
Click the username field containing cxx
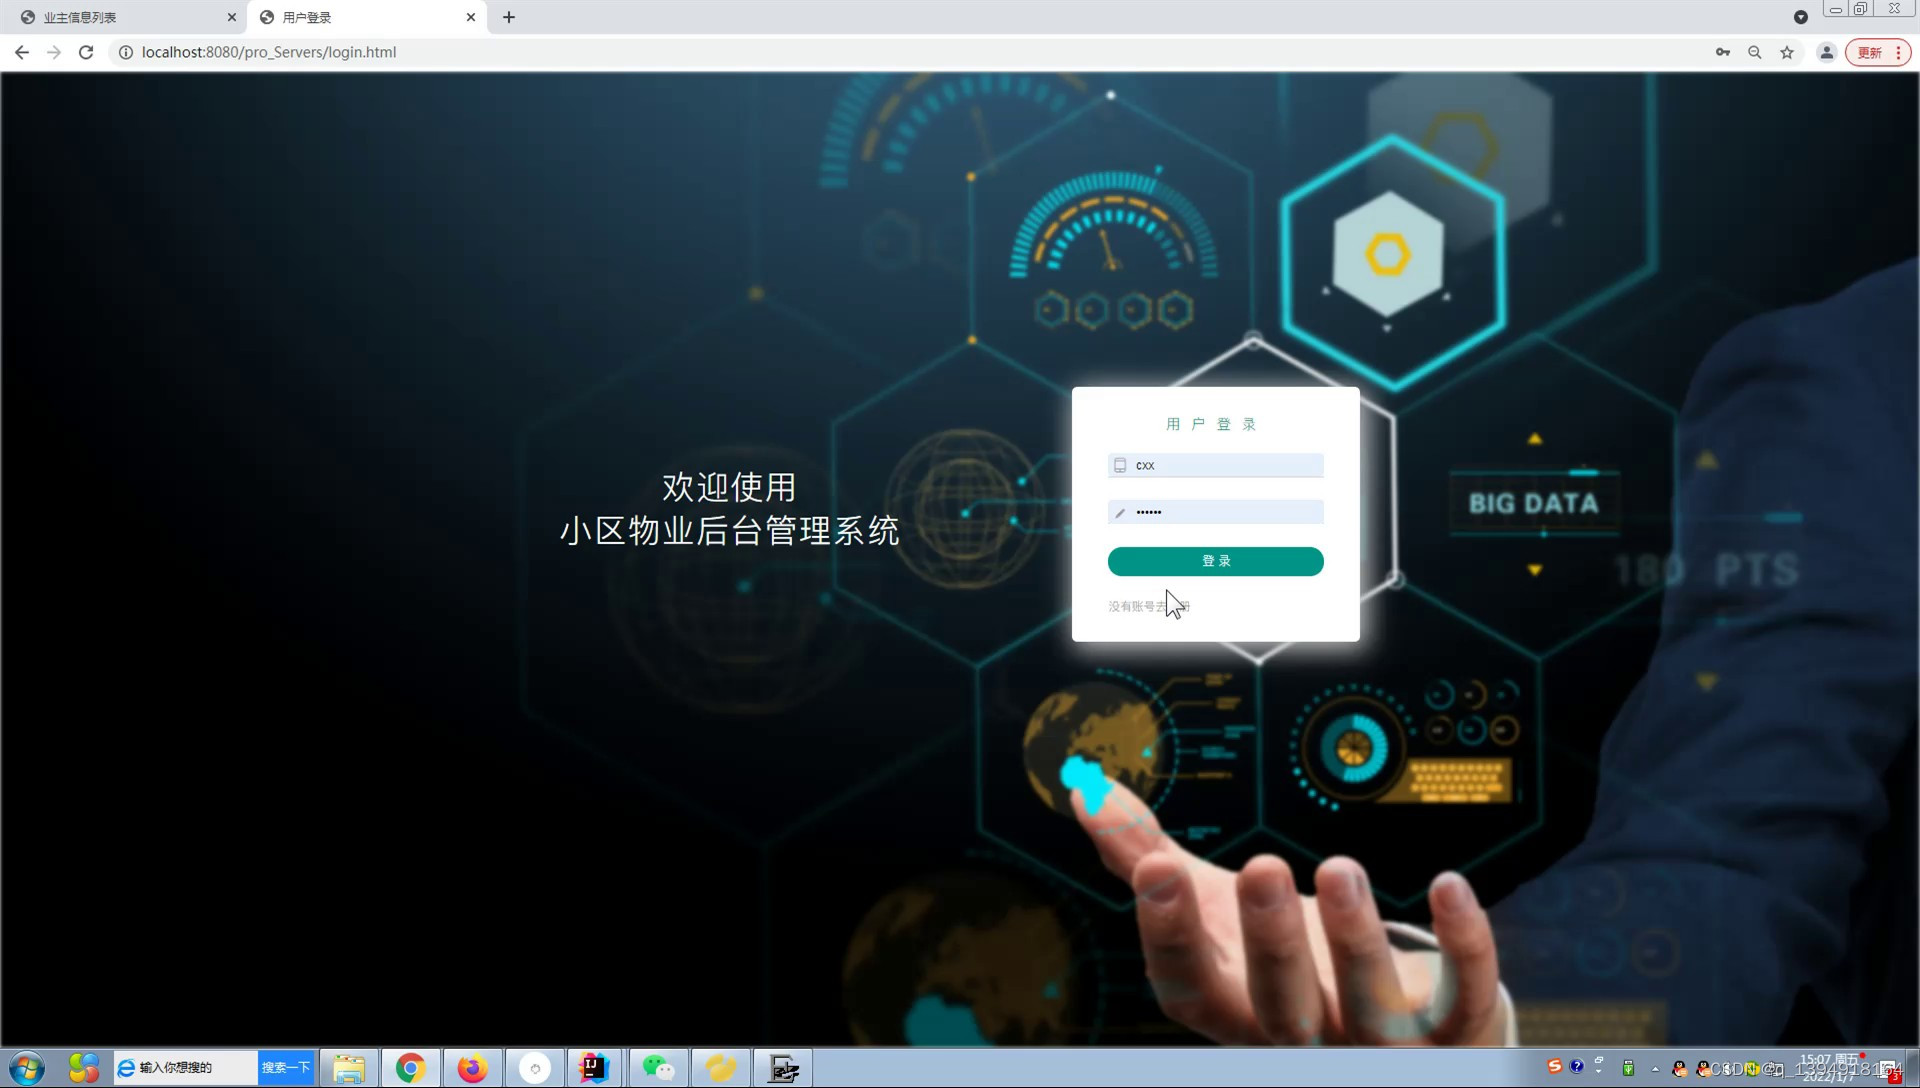point(1215,465)
